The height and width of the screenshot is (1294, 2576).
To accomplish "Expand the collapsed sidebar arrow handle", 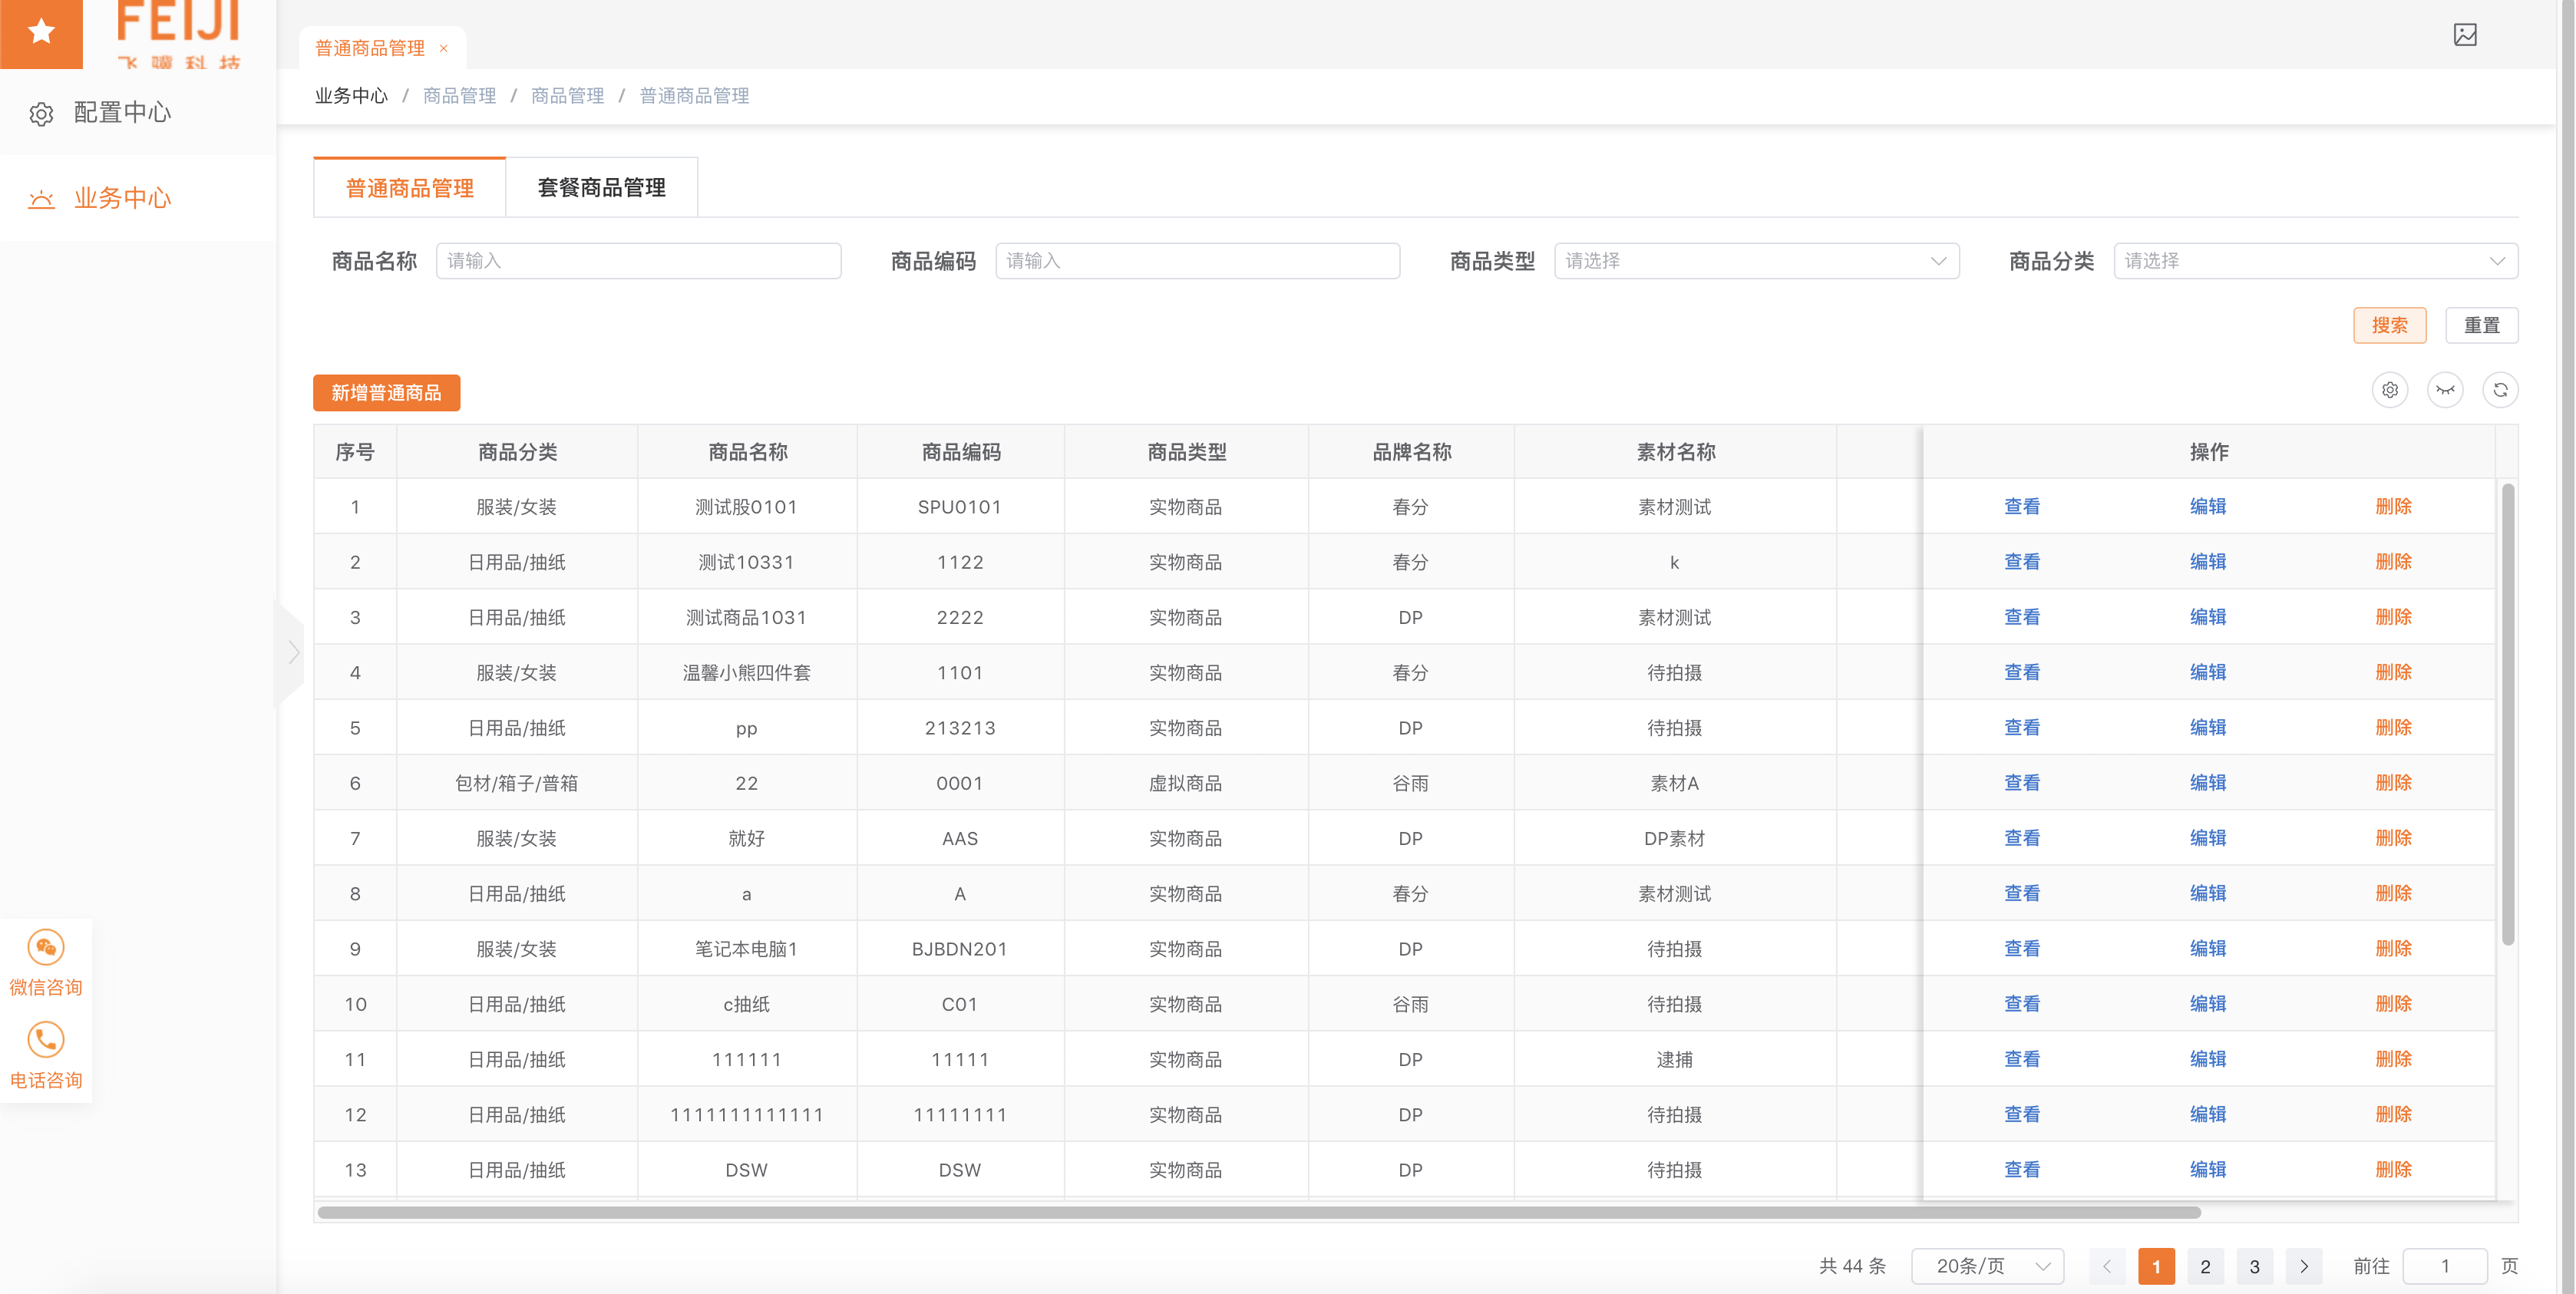I will [291, 653].
